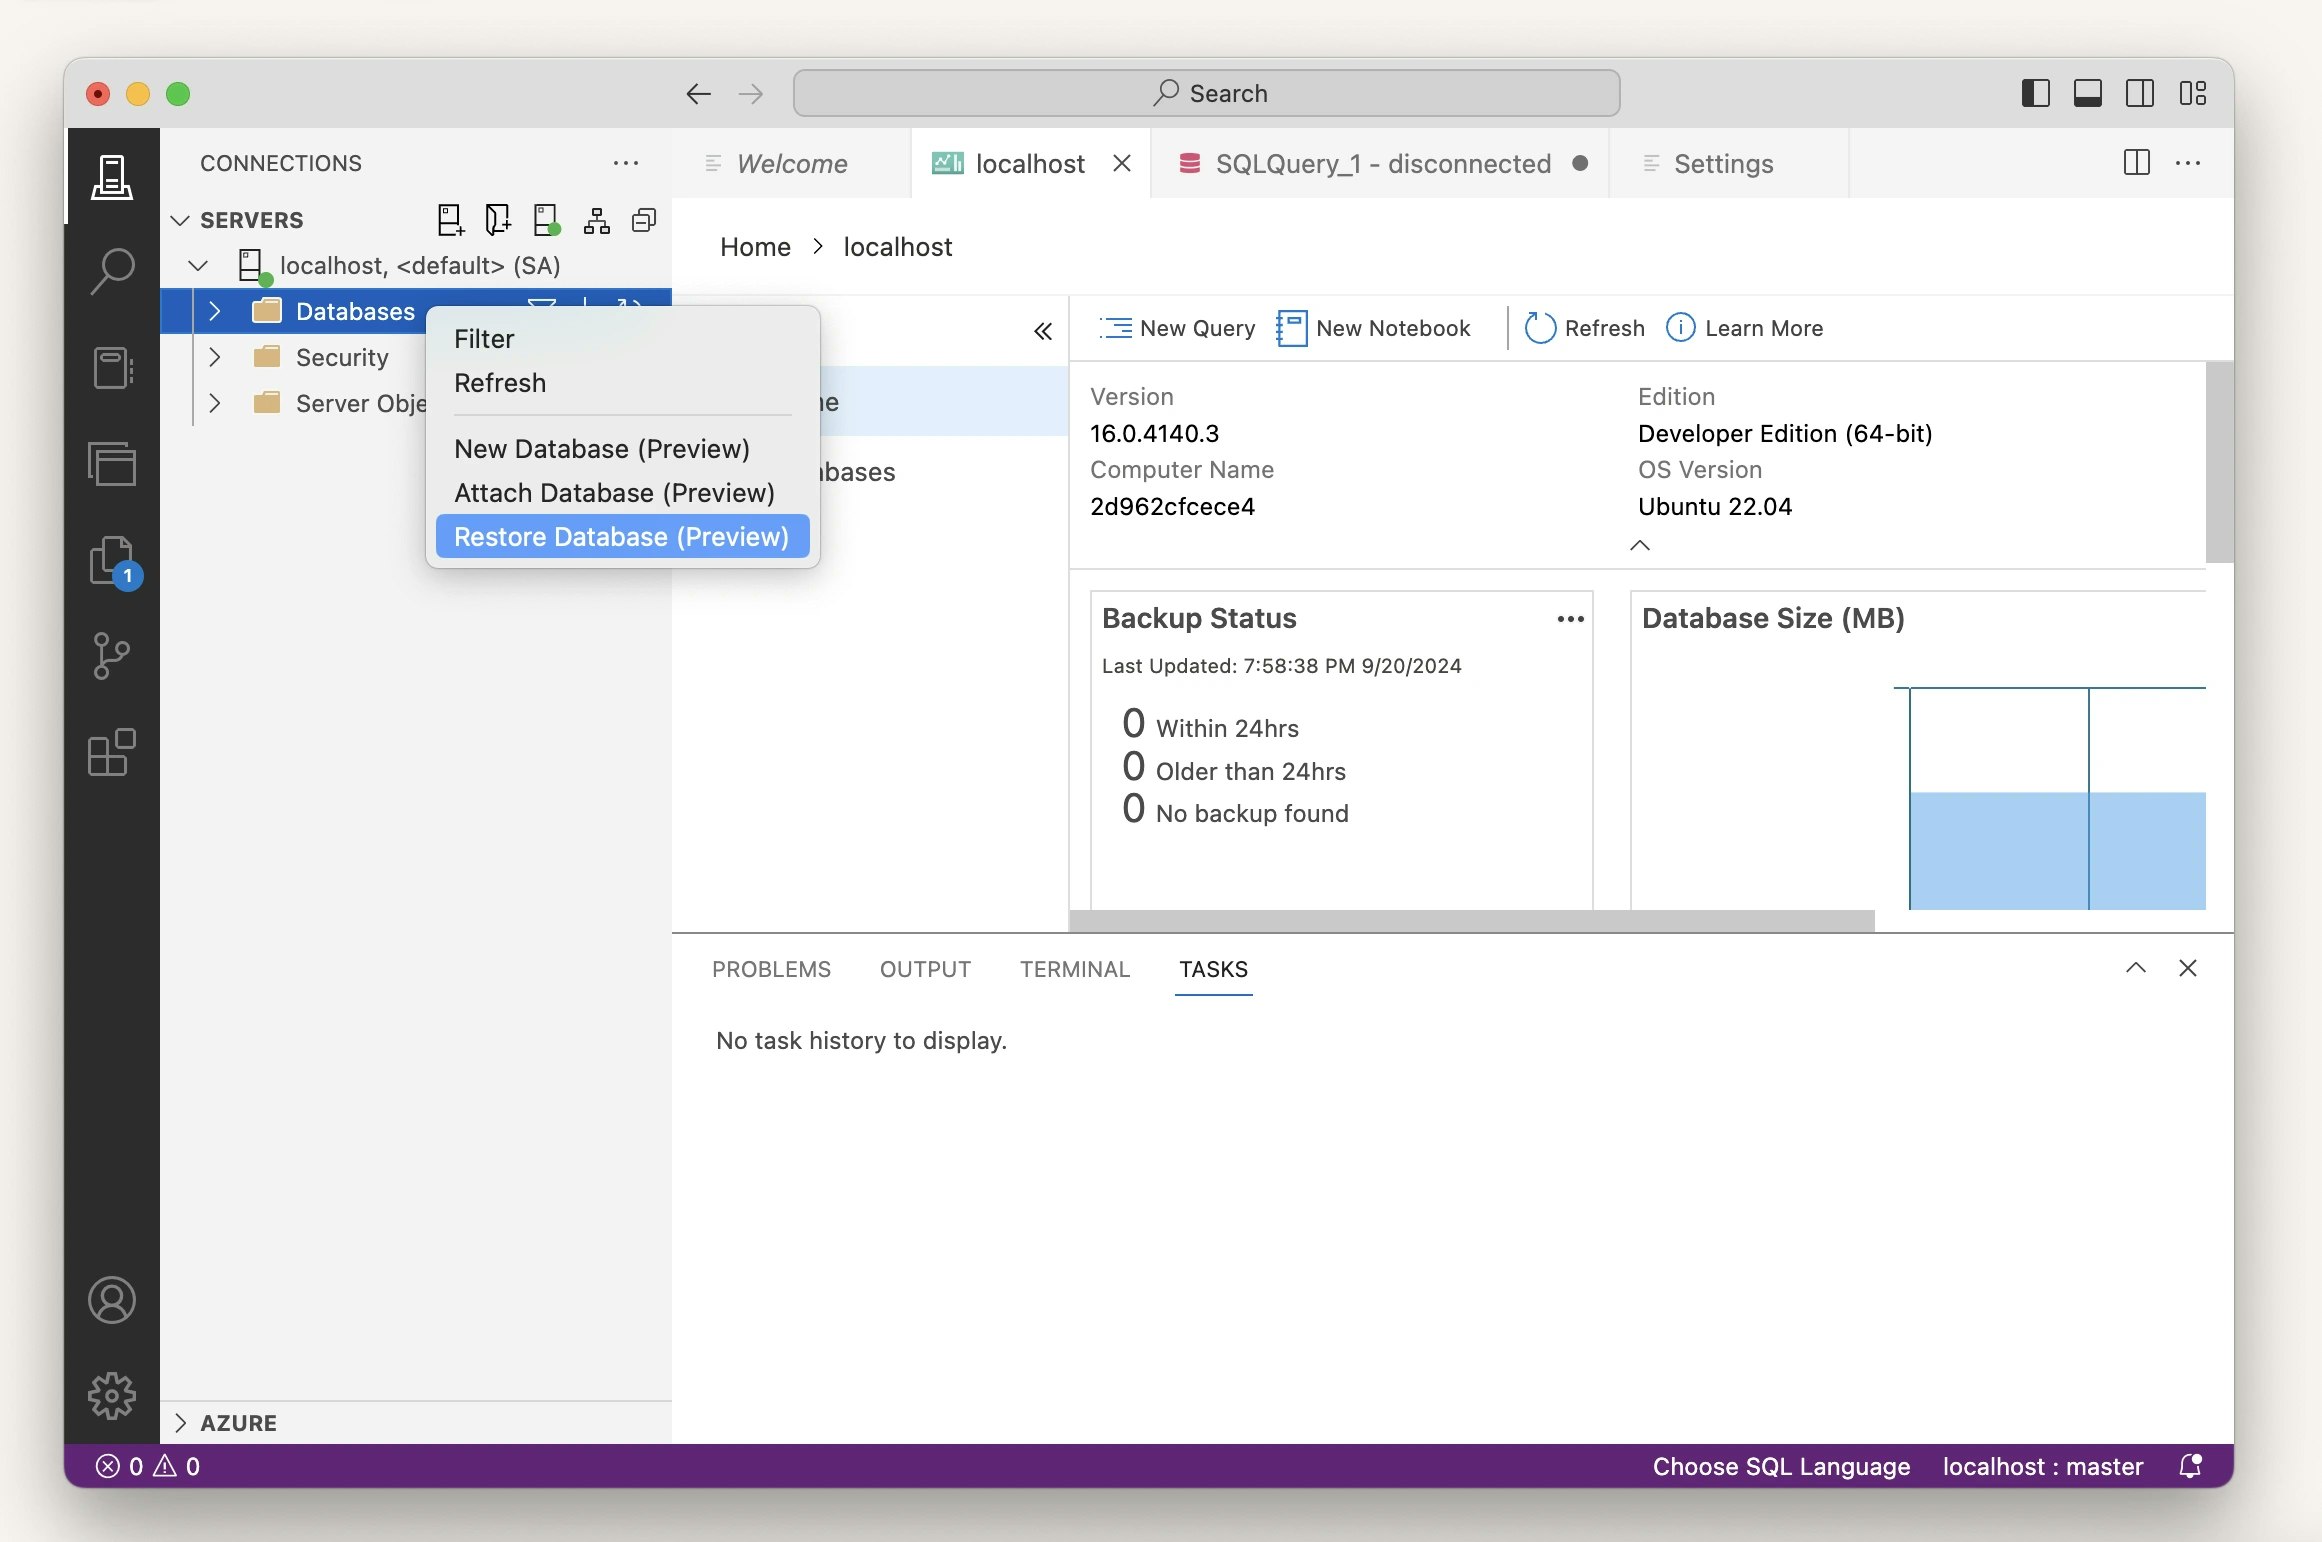Image resolution: width=2322 pixels, height=1542 pixels.
Task: Open the Connections panel more actions ellipsis
Action: (x=626, y=163)
